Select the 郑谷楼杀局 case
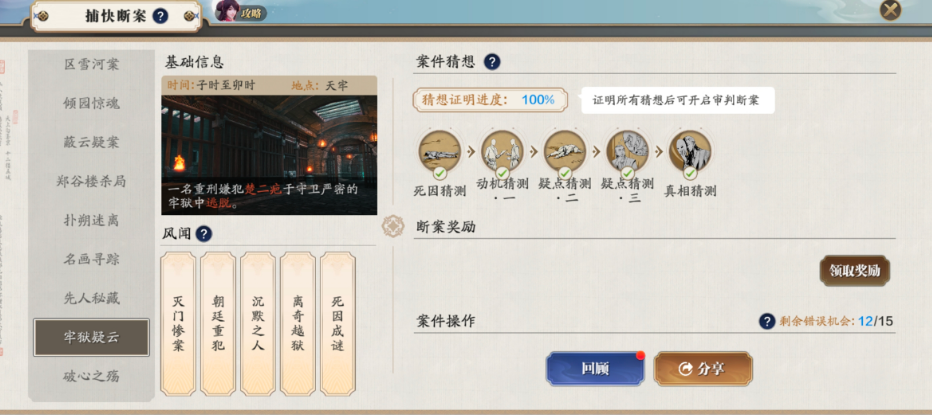This screenshot has height=415, width=932. [x=92, y=181]
